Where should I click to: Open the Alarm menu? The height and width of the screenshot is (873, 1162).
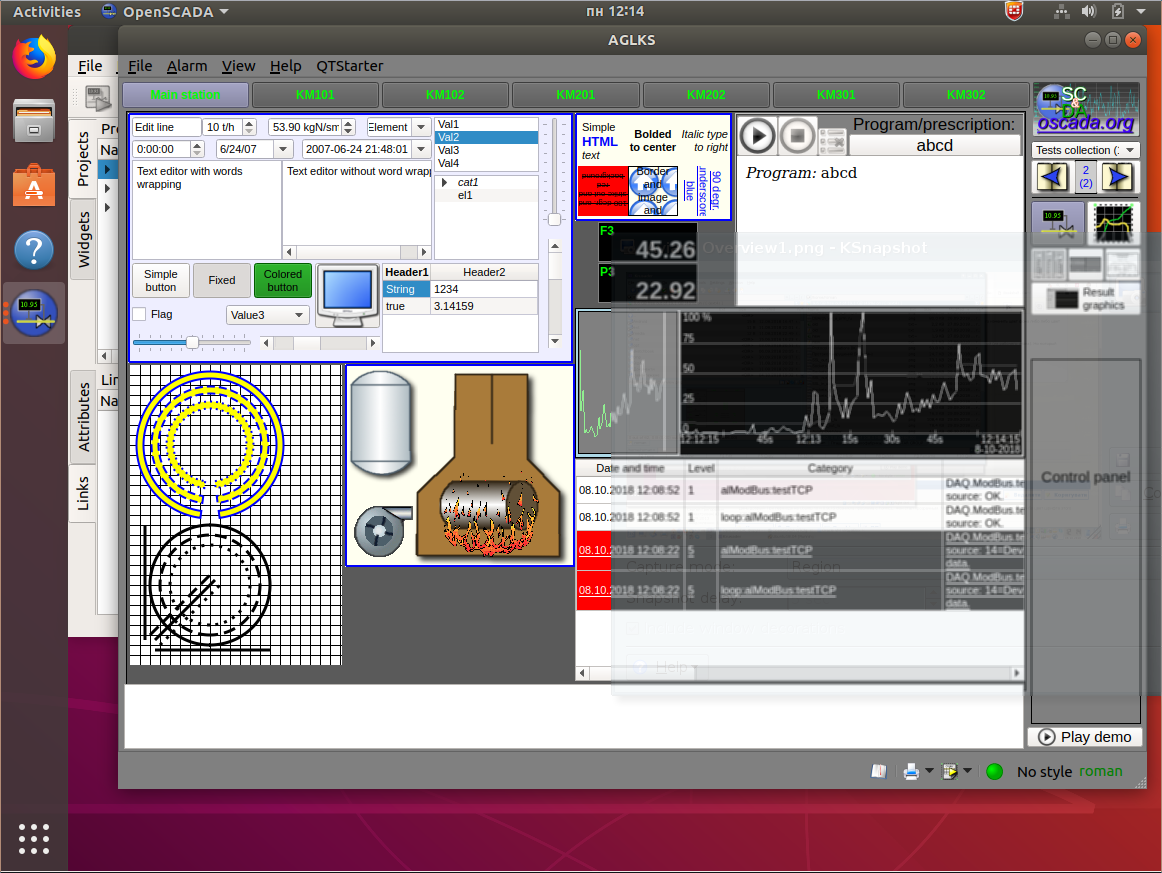click(x=187, y=66)
